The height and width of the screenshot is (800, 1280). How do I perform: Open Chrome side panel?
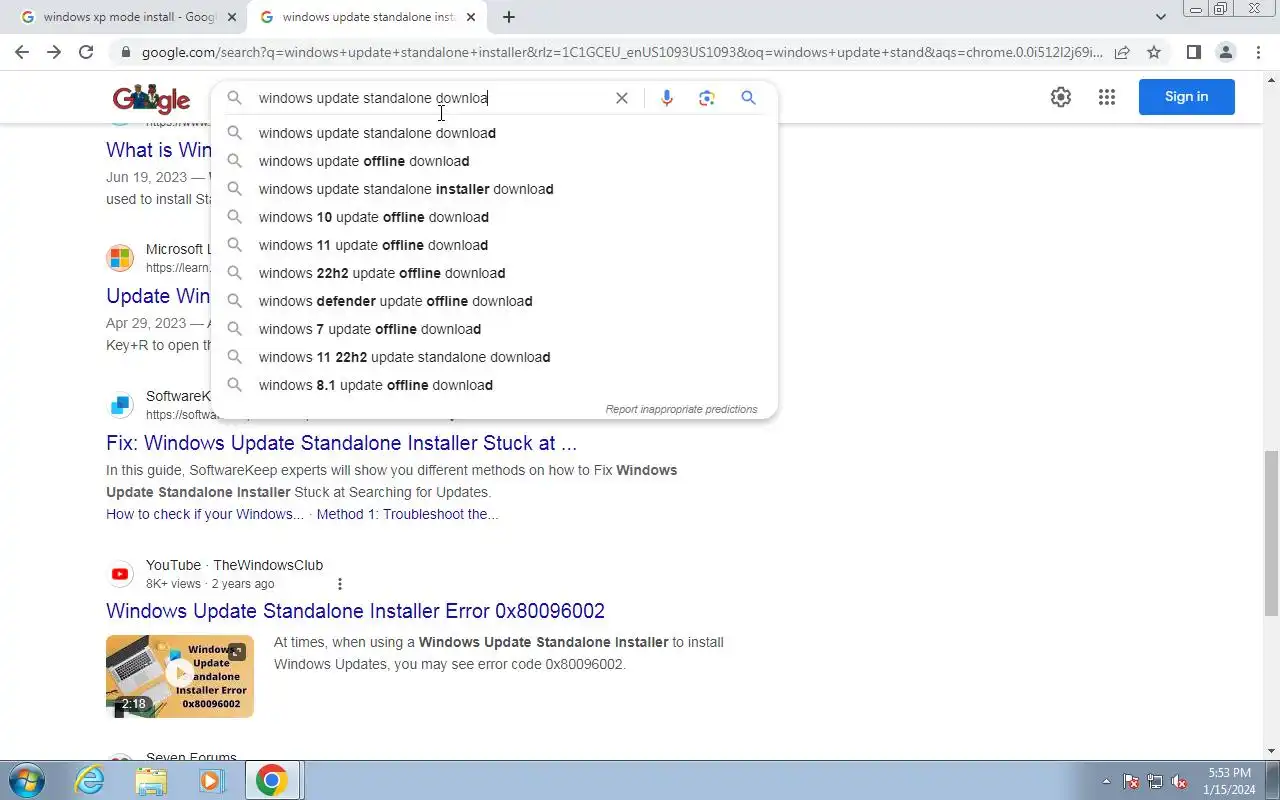[x=1193, y=52]
